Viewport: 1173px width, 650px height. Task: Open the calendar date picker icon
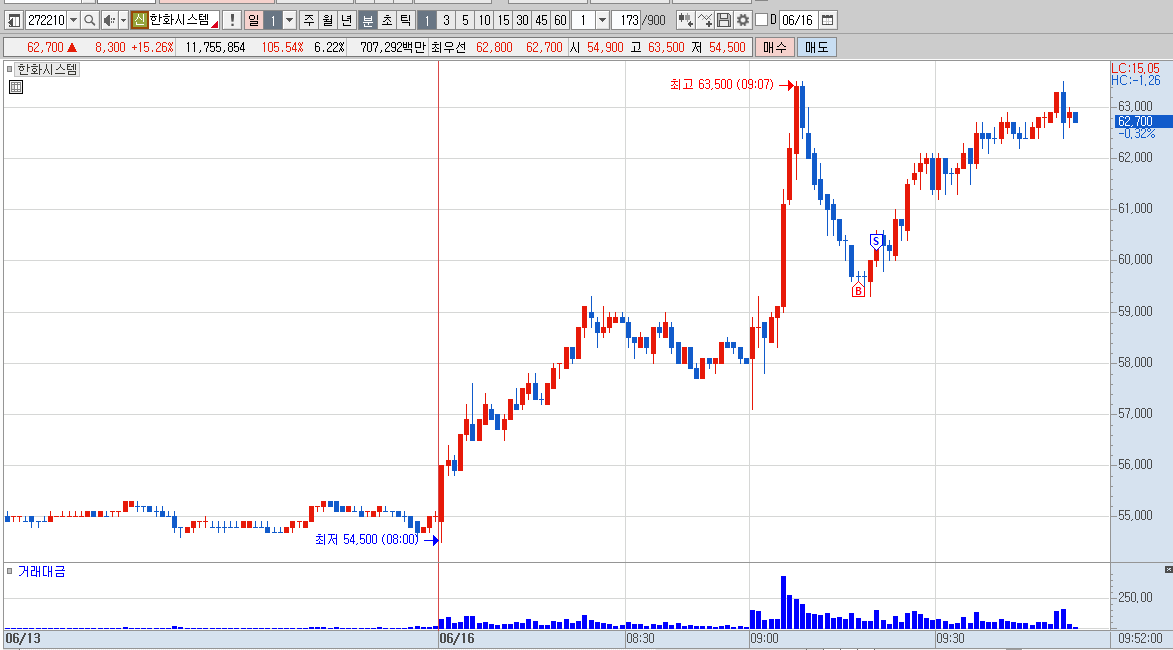(x=827, y=20)
